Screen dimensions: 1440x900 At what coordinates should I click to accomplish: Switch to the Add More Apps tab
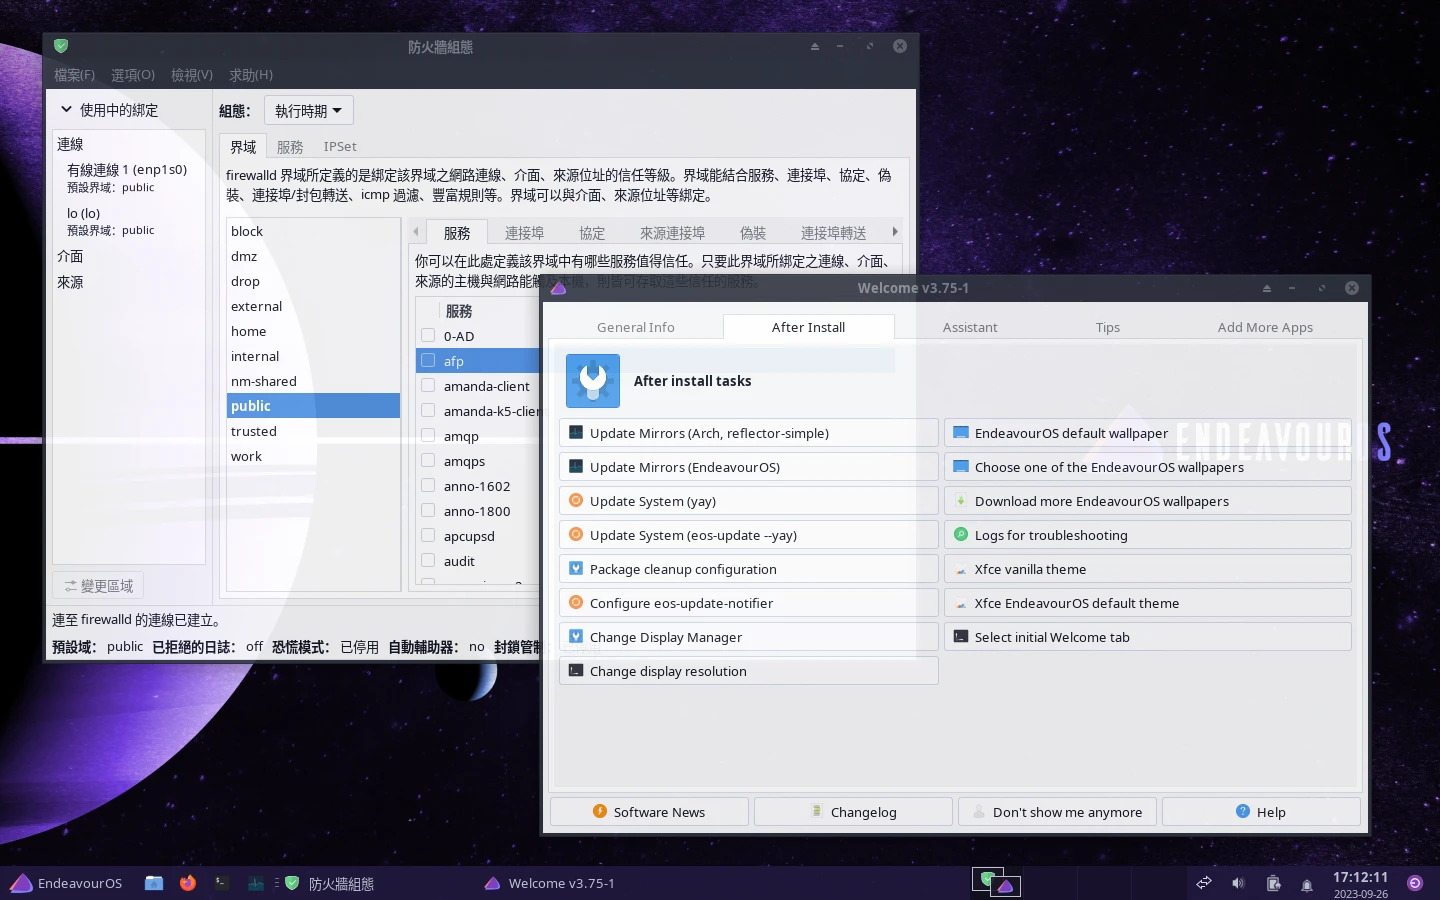(x=1264, y=327)
